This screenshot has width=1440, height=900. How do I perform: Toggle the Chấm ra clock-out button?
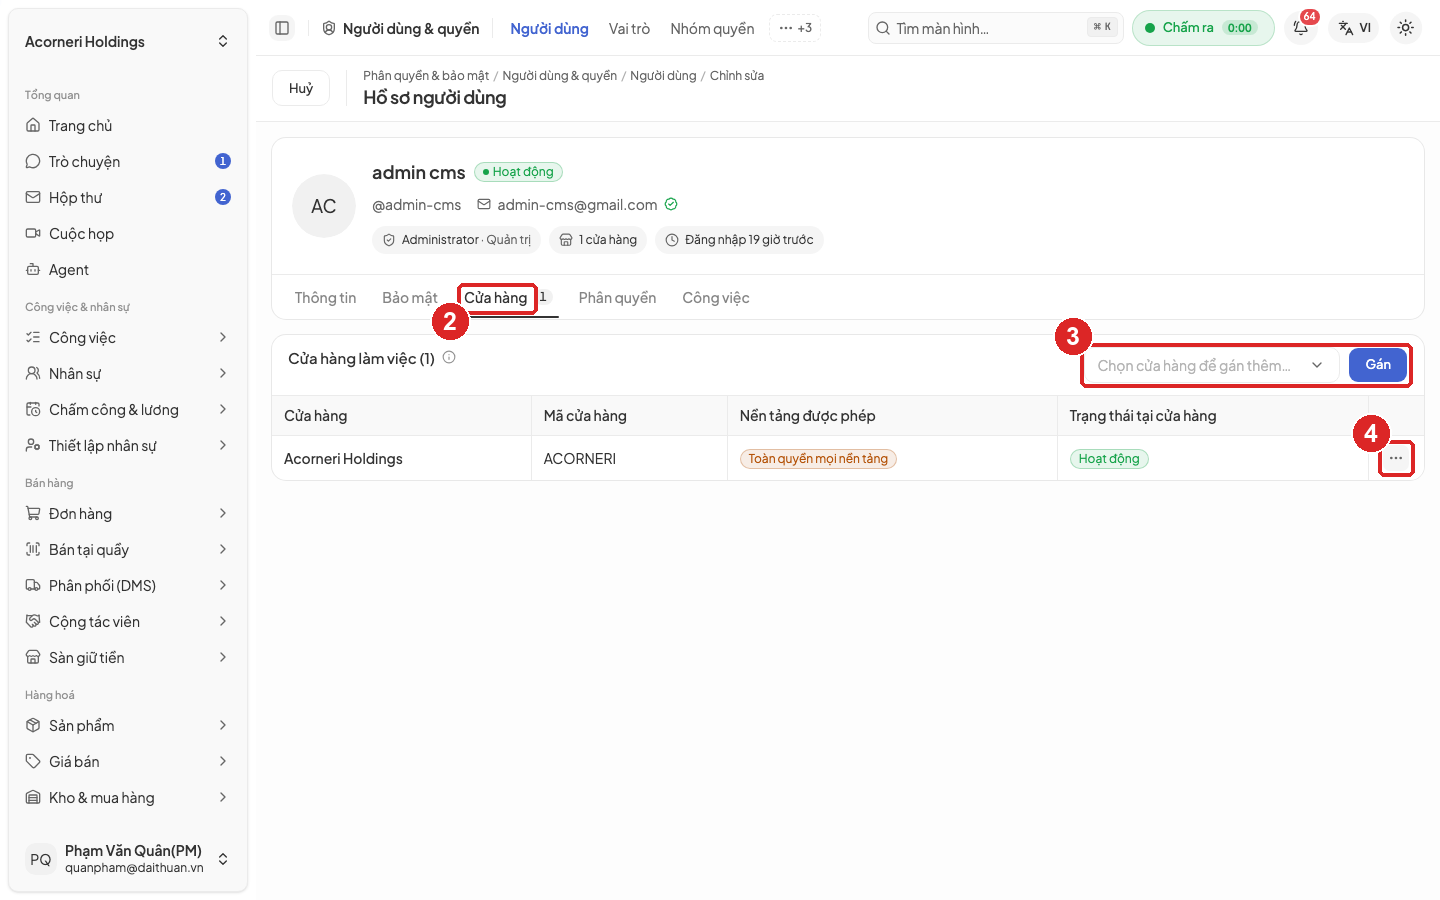(x=1203, y=28)
